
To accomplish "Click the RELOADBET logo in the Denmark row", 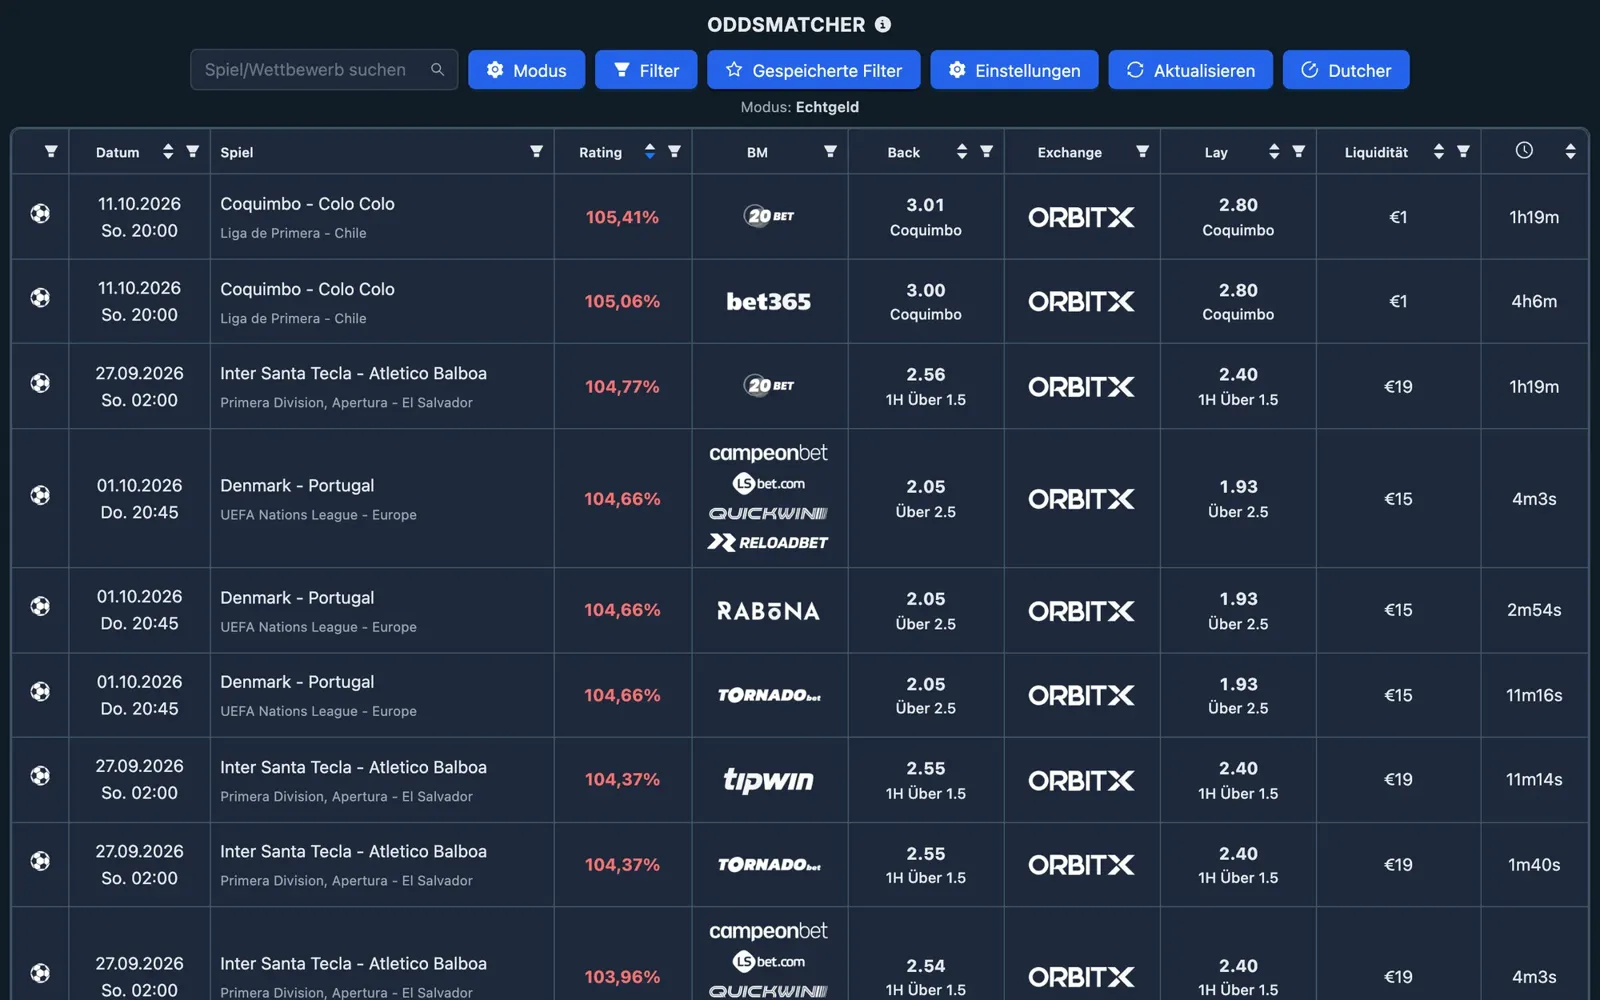I will tap(768, 543).
